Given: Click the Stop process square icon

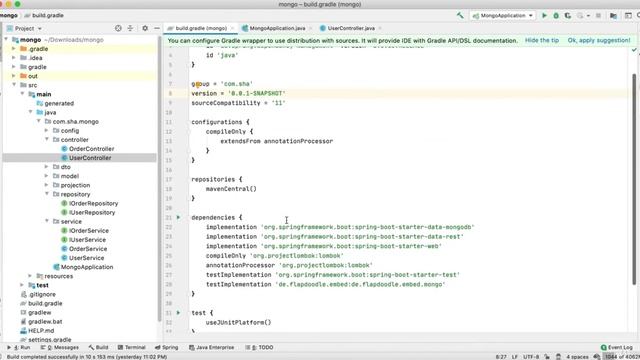Looking at the screenshot, I should tap(598, 16).
